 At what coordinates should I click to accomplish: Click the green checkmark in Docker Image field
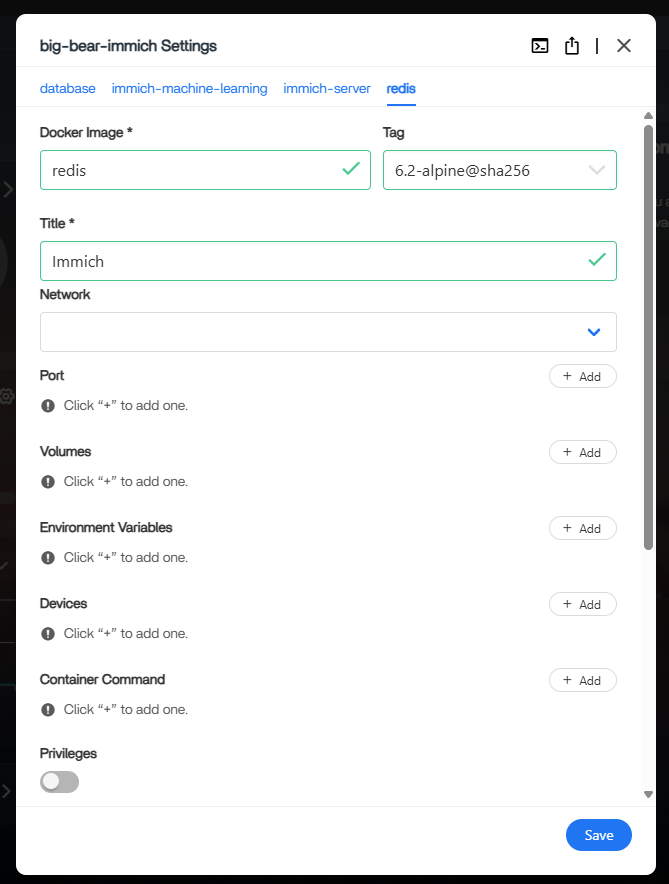pyautogui.click(x=351, y=168)
